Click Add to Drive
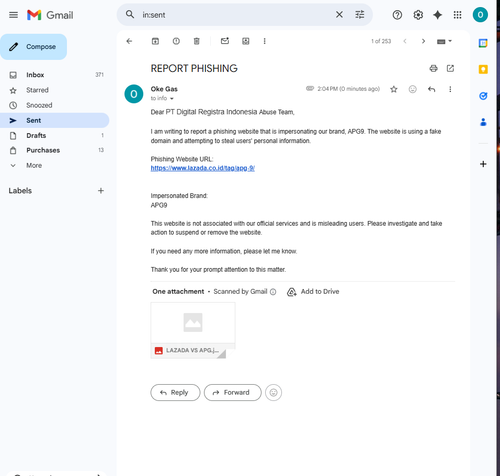The image size is (500, 476). click(313, 292)
